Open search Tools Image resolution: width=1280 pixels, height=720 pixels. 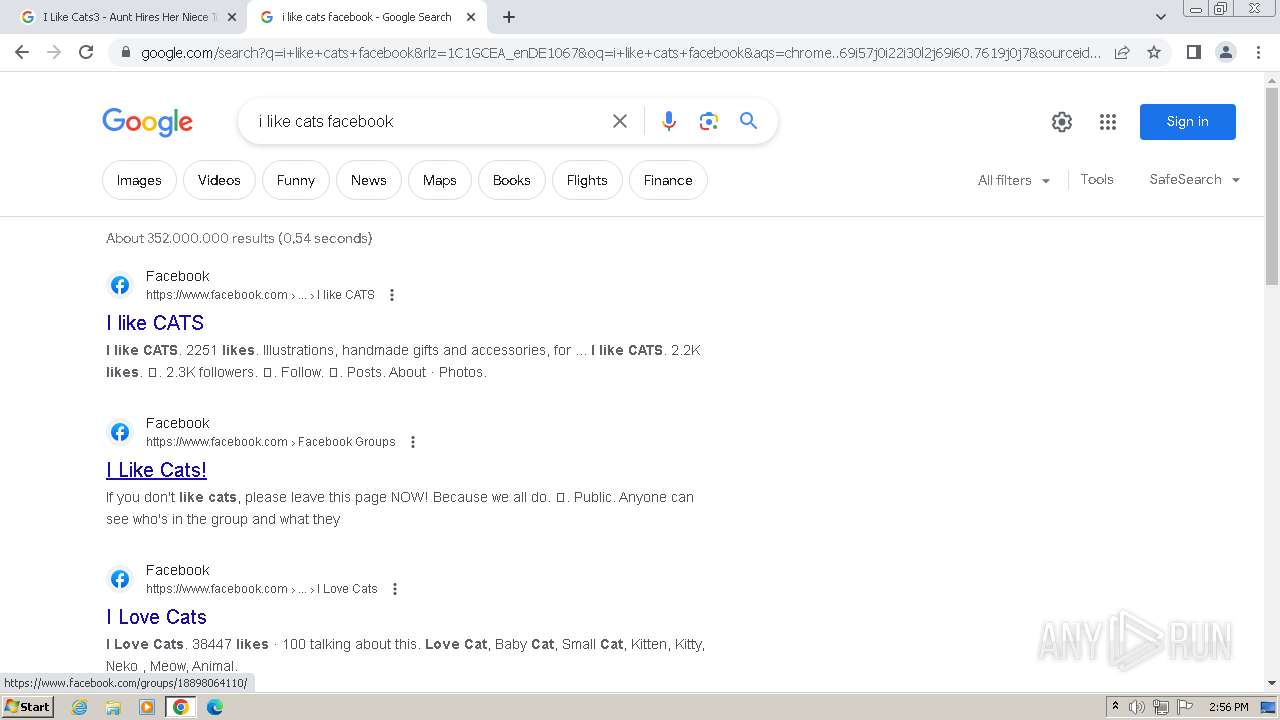coord(1097,179)
